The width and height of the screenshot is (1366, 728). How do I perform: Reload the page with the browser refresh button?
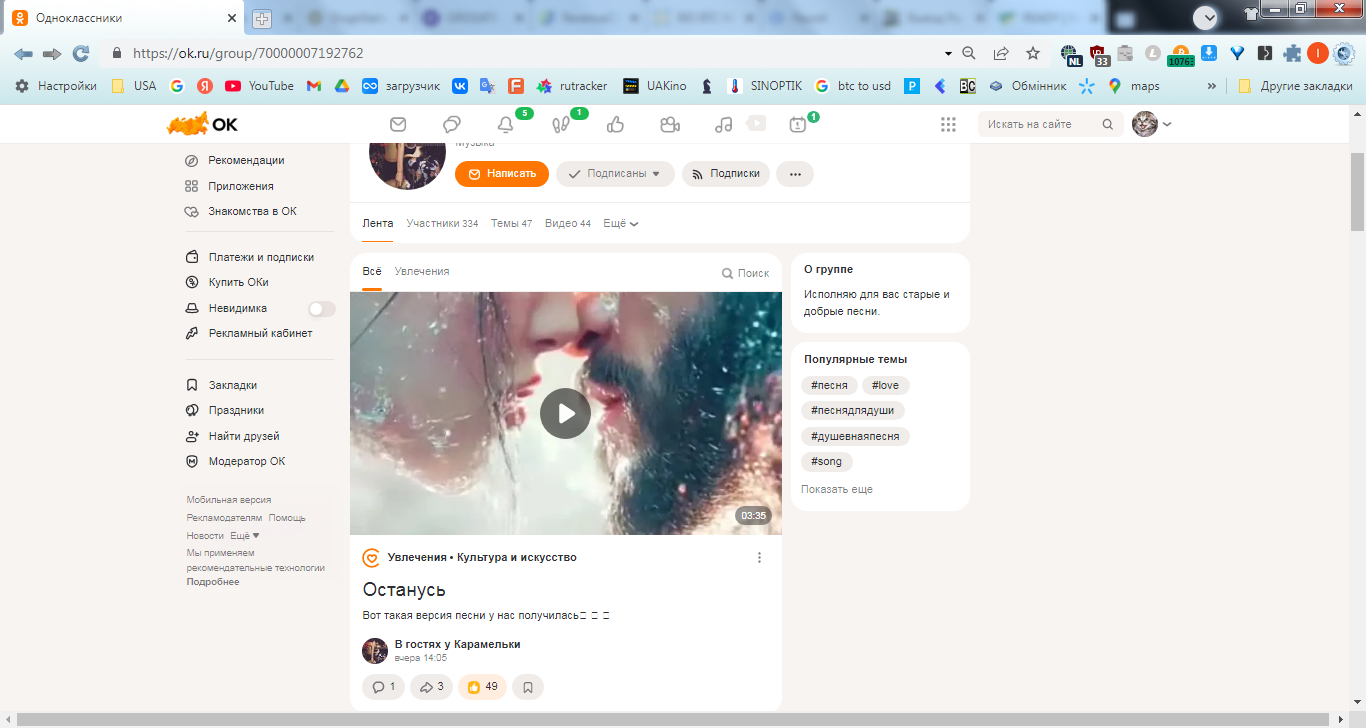81,53
